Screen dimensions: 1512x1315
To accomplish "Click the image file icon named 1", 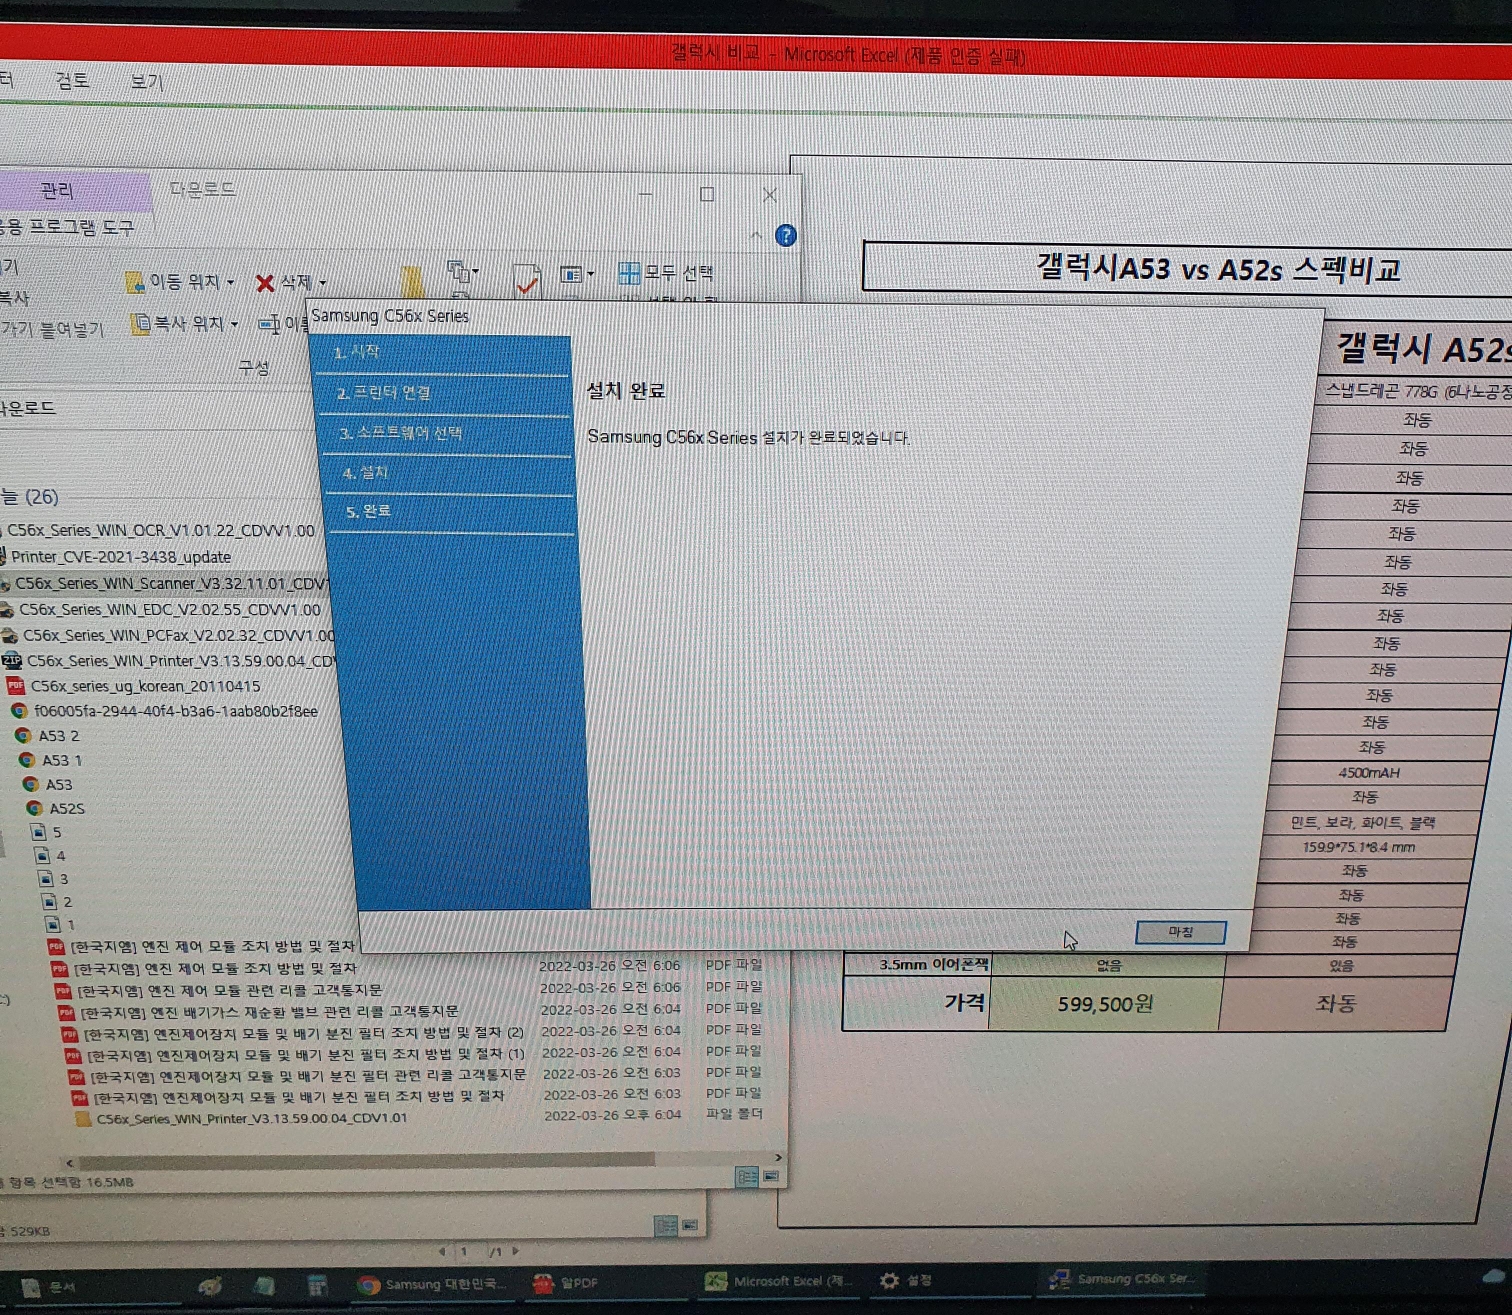I will 53,924.
